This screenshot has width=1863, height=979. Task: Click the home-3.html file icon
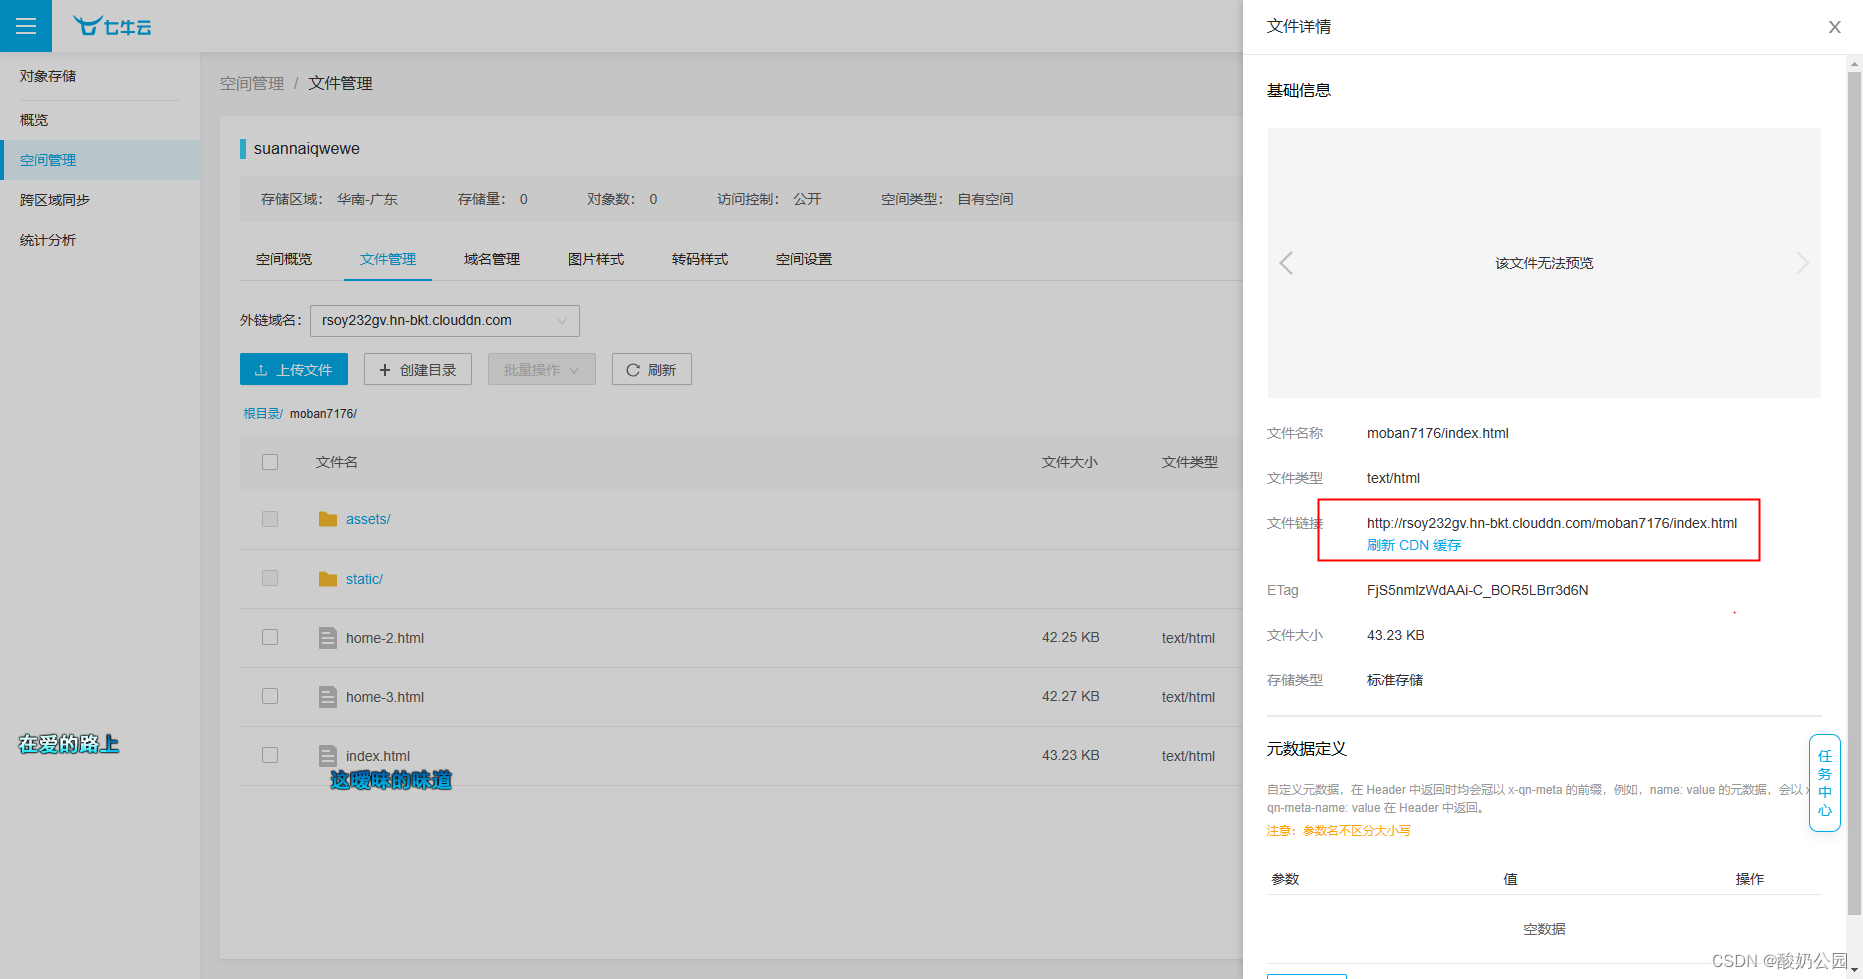[328, 697]
